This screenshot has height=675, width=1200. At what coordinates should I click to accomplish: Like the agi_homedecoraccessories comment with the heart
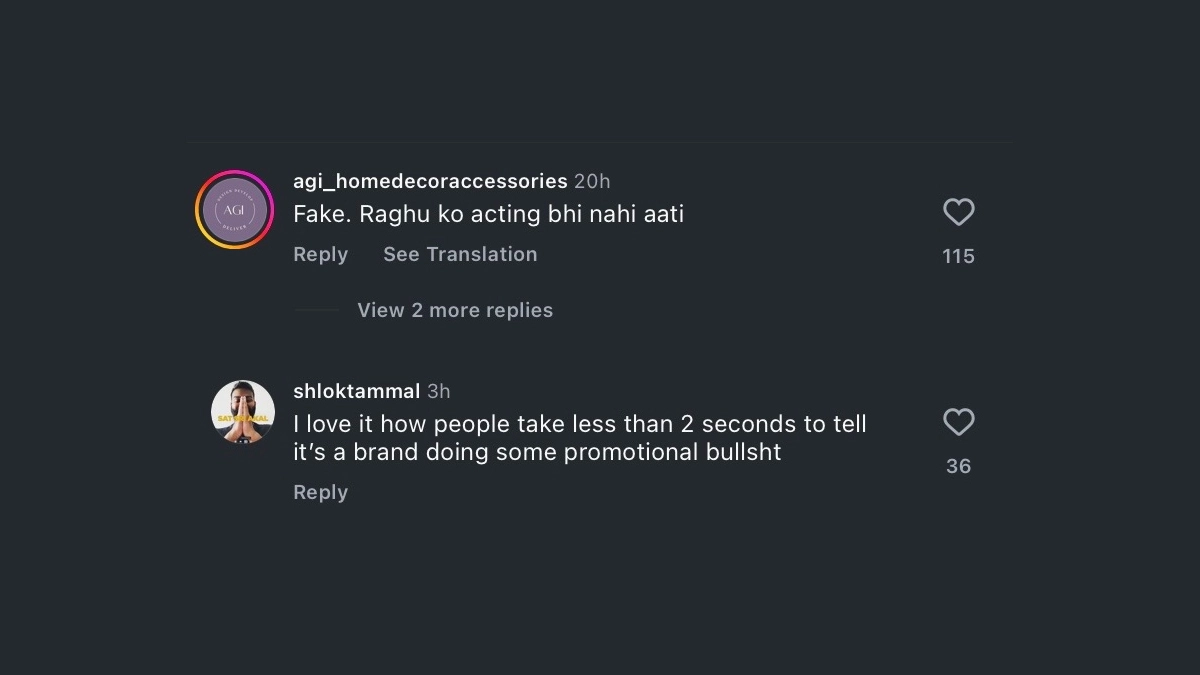(958, 212)
